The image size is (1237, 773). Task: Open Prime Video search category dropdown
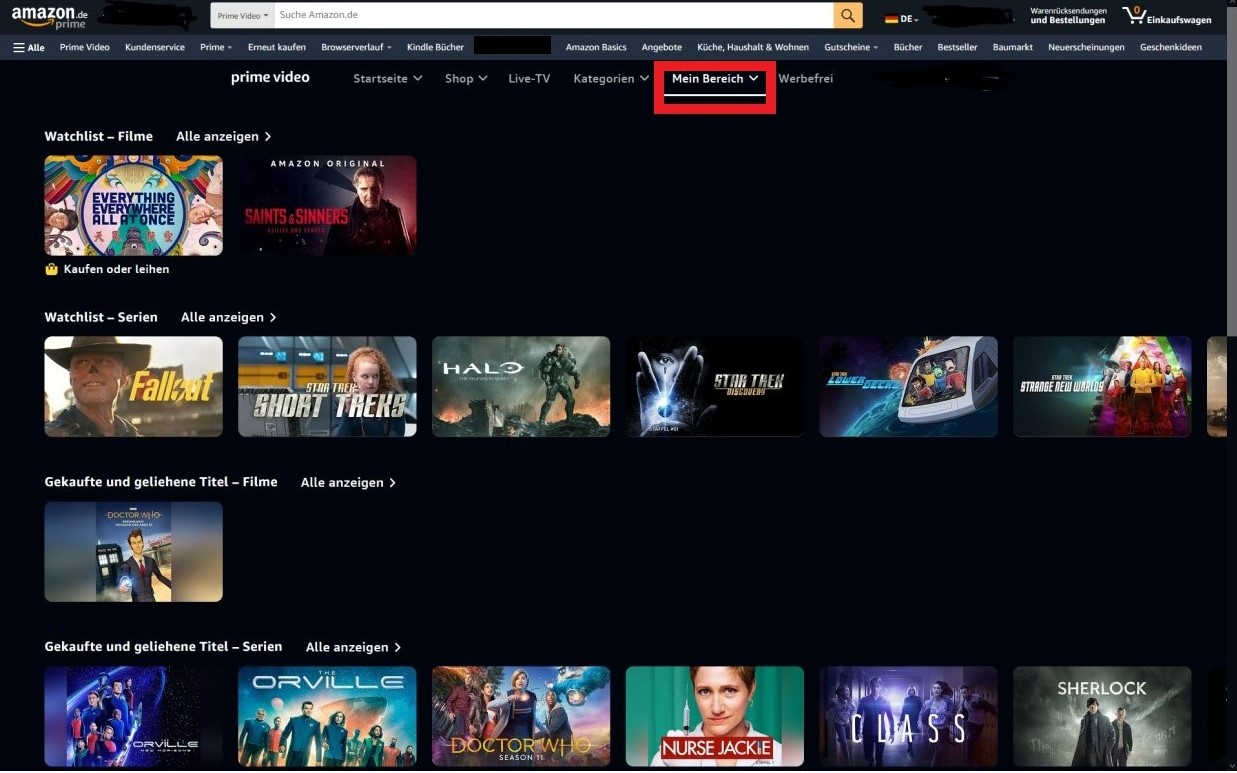pyautogui.click(x=243, y=16)
